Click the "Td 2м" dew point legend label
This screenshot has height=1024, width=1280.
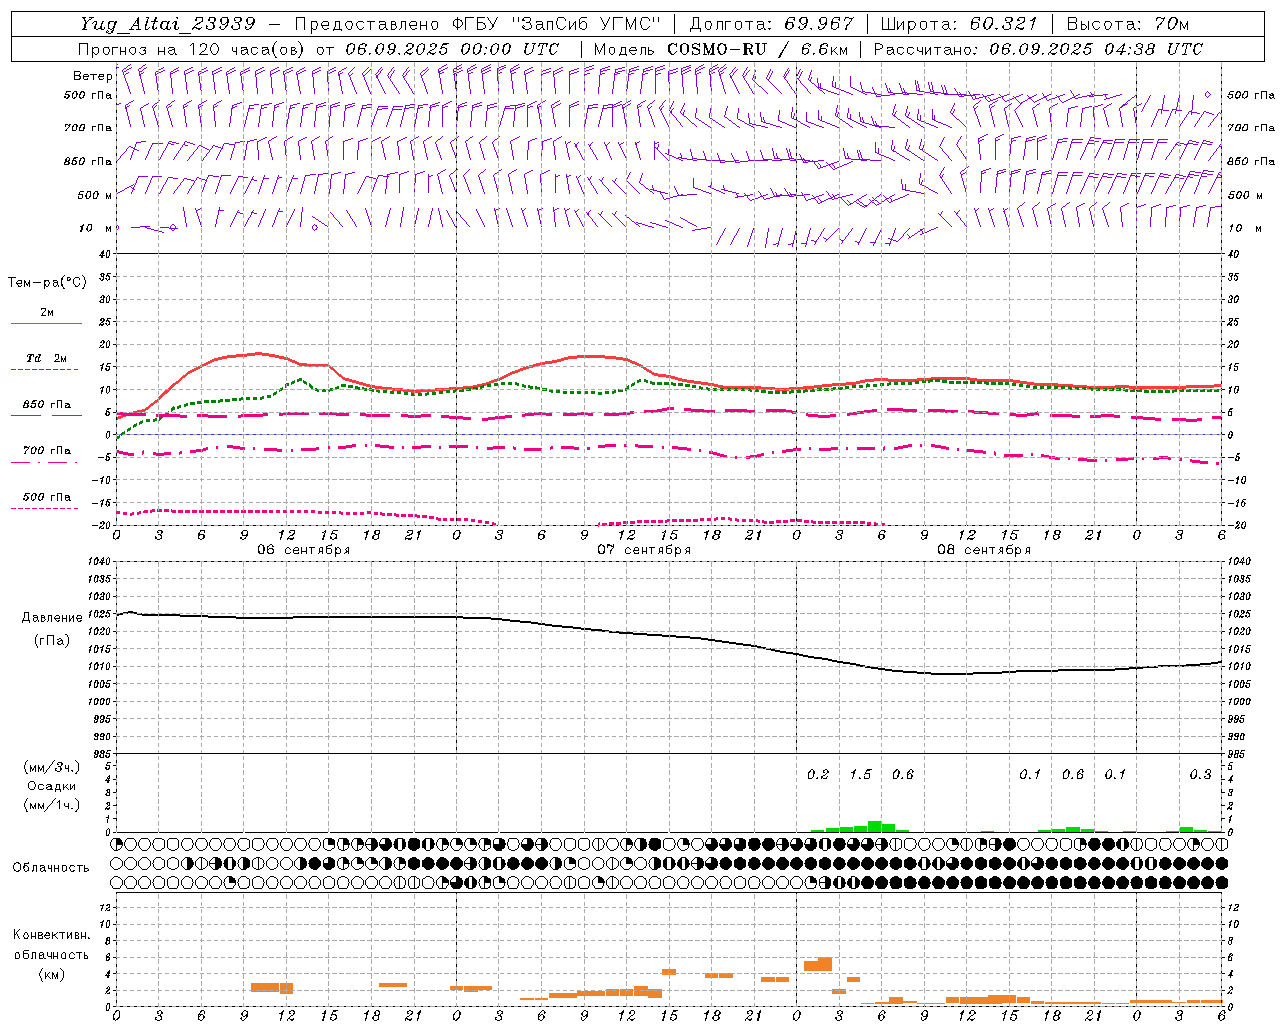click(x=46, y=358)
